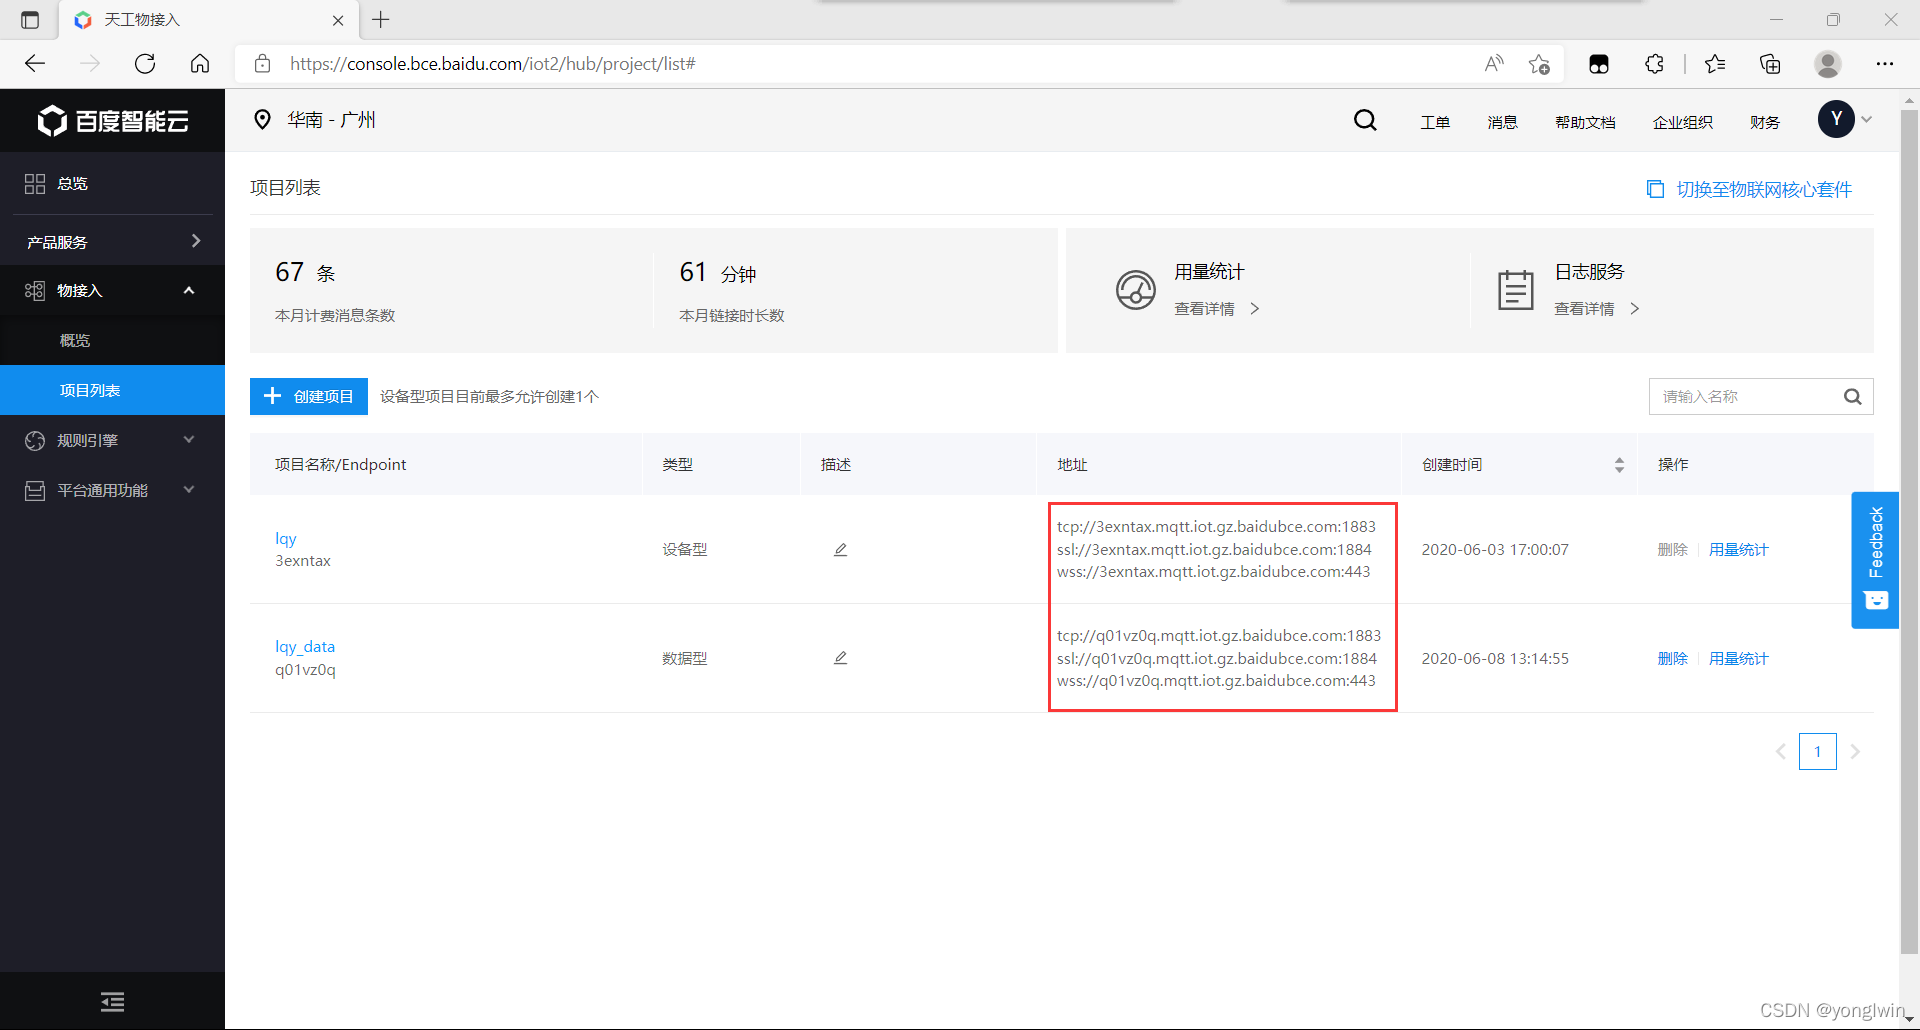Screen dimensions: 1920x1030
Task: Edit description pencil for lqy row
Action: 840,550
